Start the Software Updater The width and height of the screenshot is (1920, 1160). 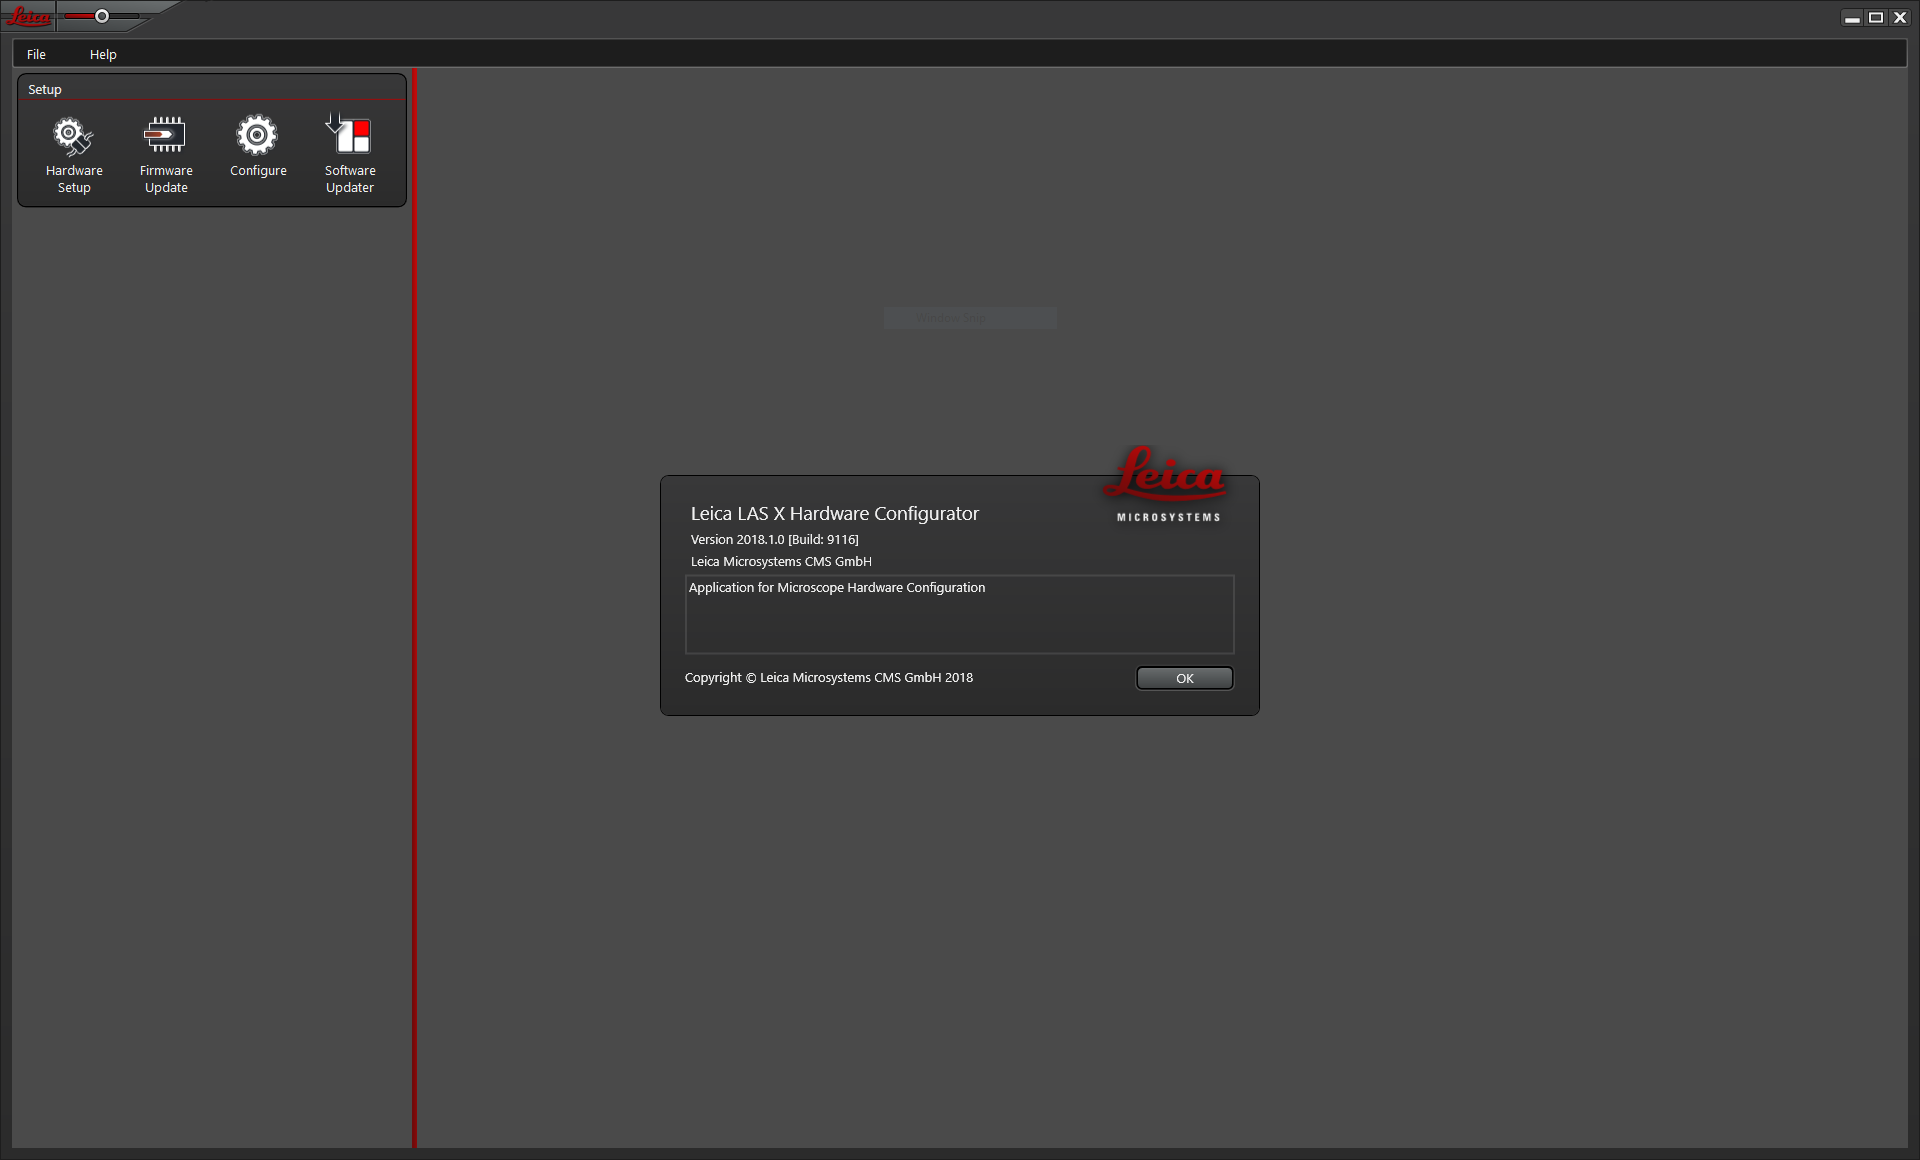coord(350,153)
